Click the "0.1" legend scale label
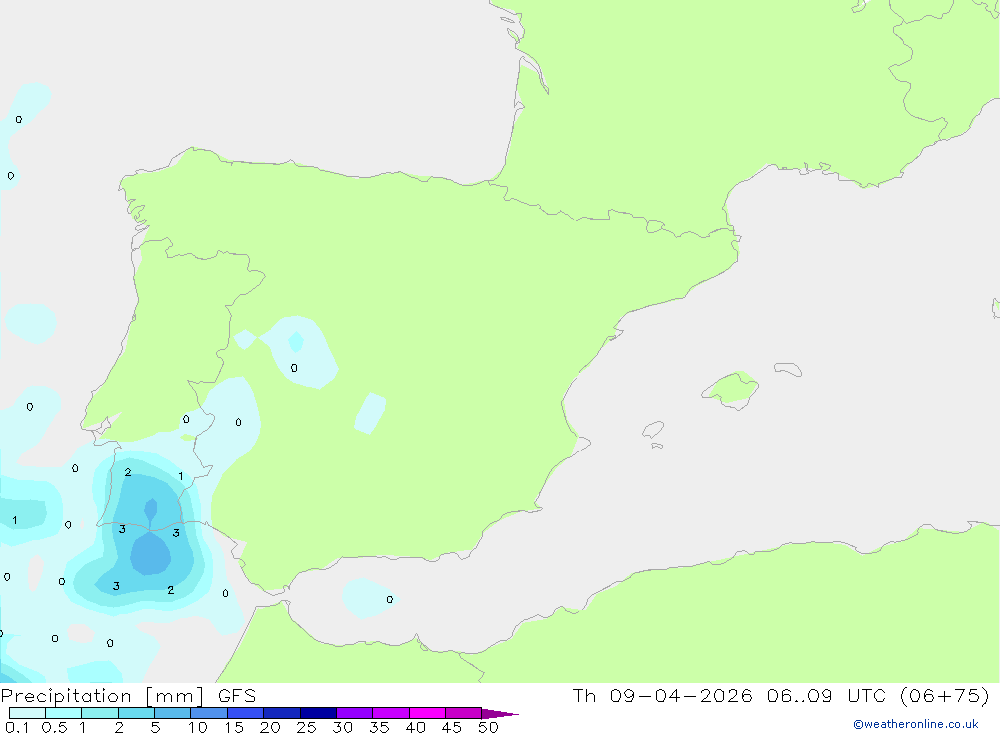Viewport: 1000px width, 733px height. tap(17, 727)
